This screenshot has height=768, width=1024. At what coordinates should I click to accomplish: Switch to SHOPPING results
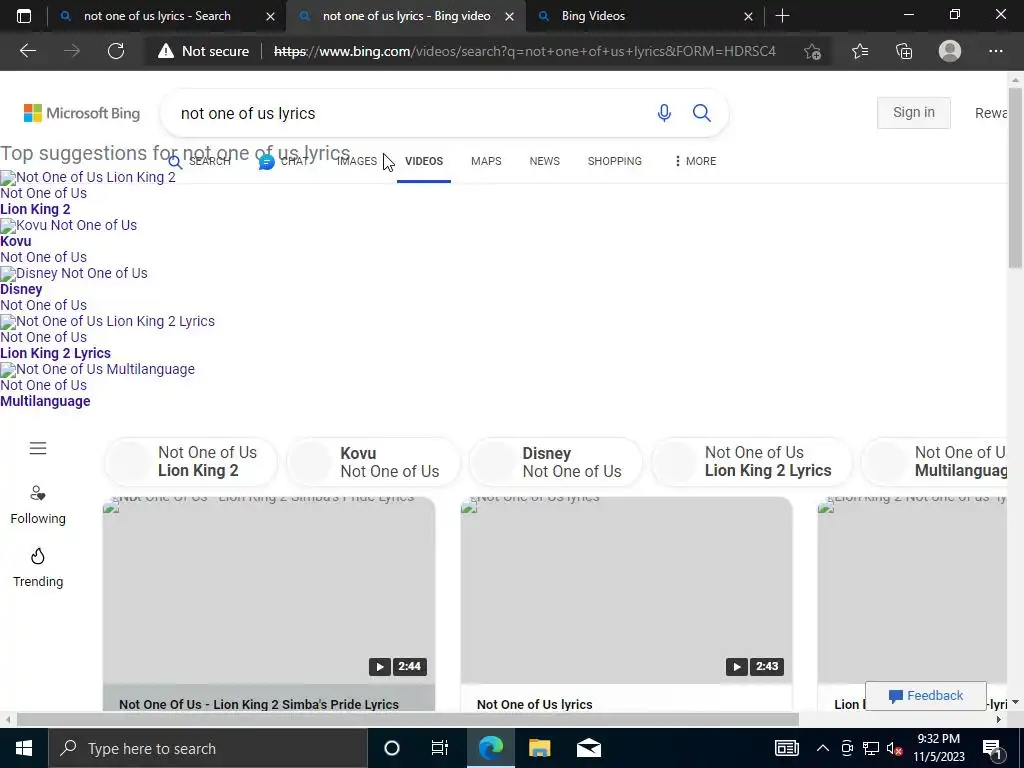point(615,161)
